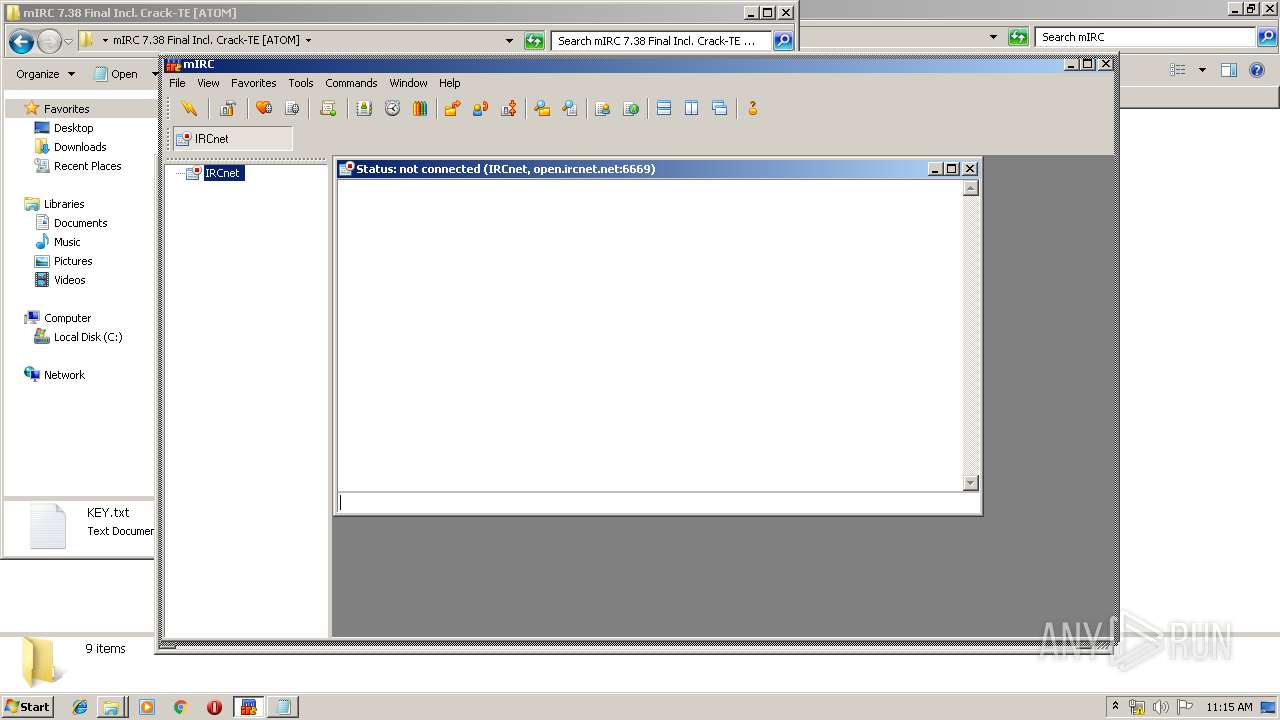This screenshot has height=720, width=1280.
Task: Open Recent Places in sidebar
Action: [87, 166]
